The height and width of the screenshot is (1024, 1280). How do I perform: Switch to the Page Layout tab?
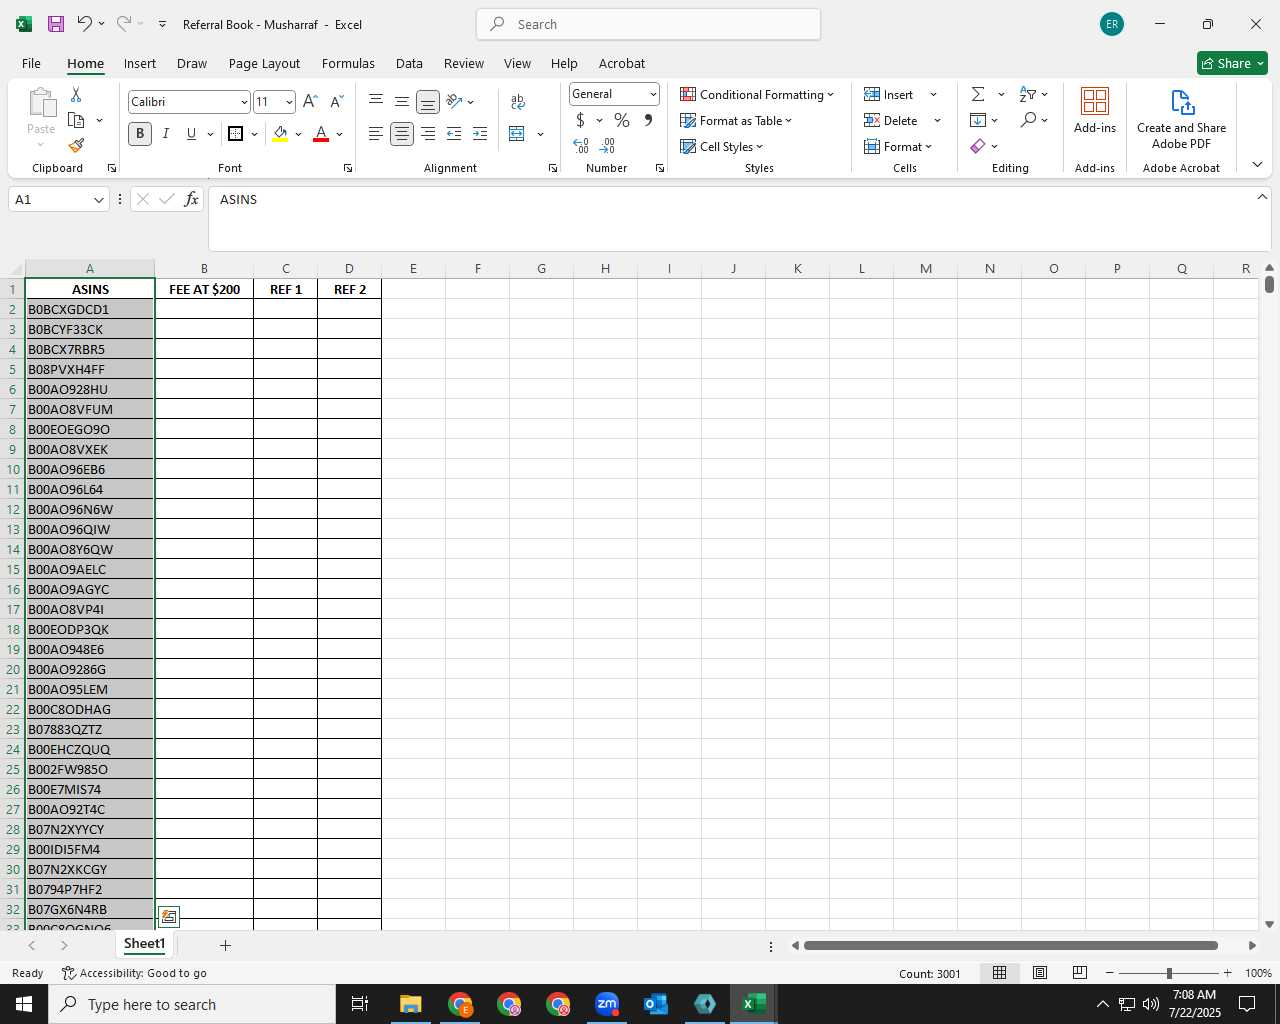tap(264, 63)
